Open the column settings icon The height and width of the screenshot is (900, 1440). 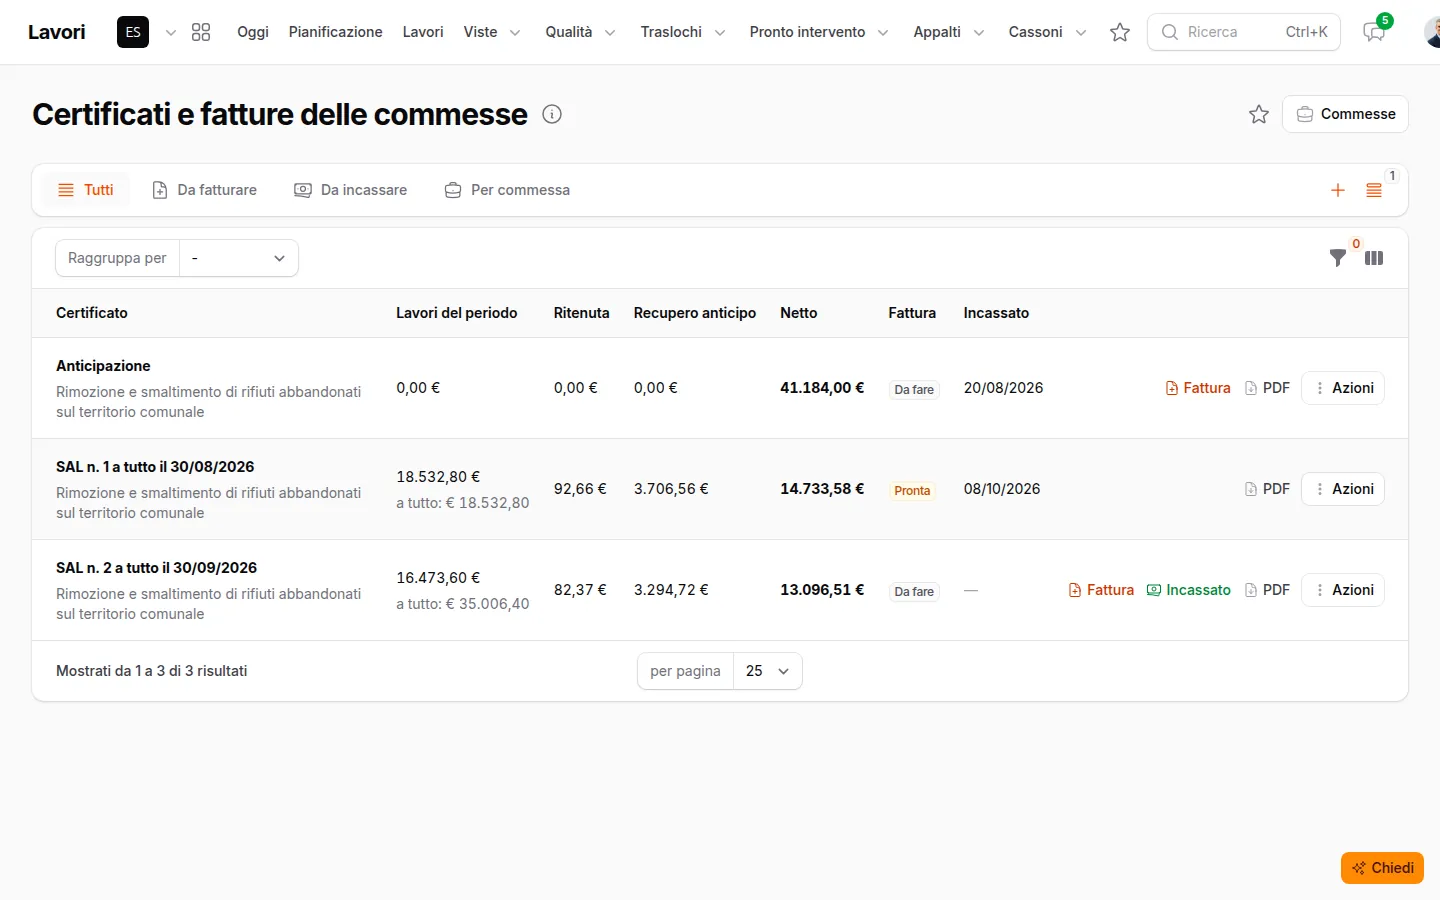pyautogui.click(x=1374, y=258)
